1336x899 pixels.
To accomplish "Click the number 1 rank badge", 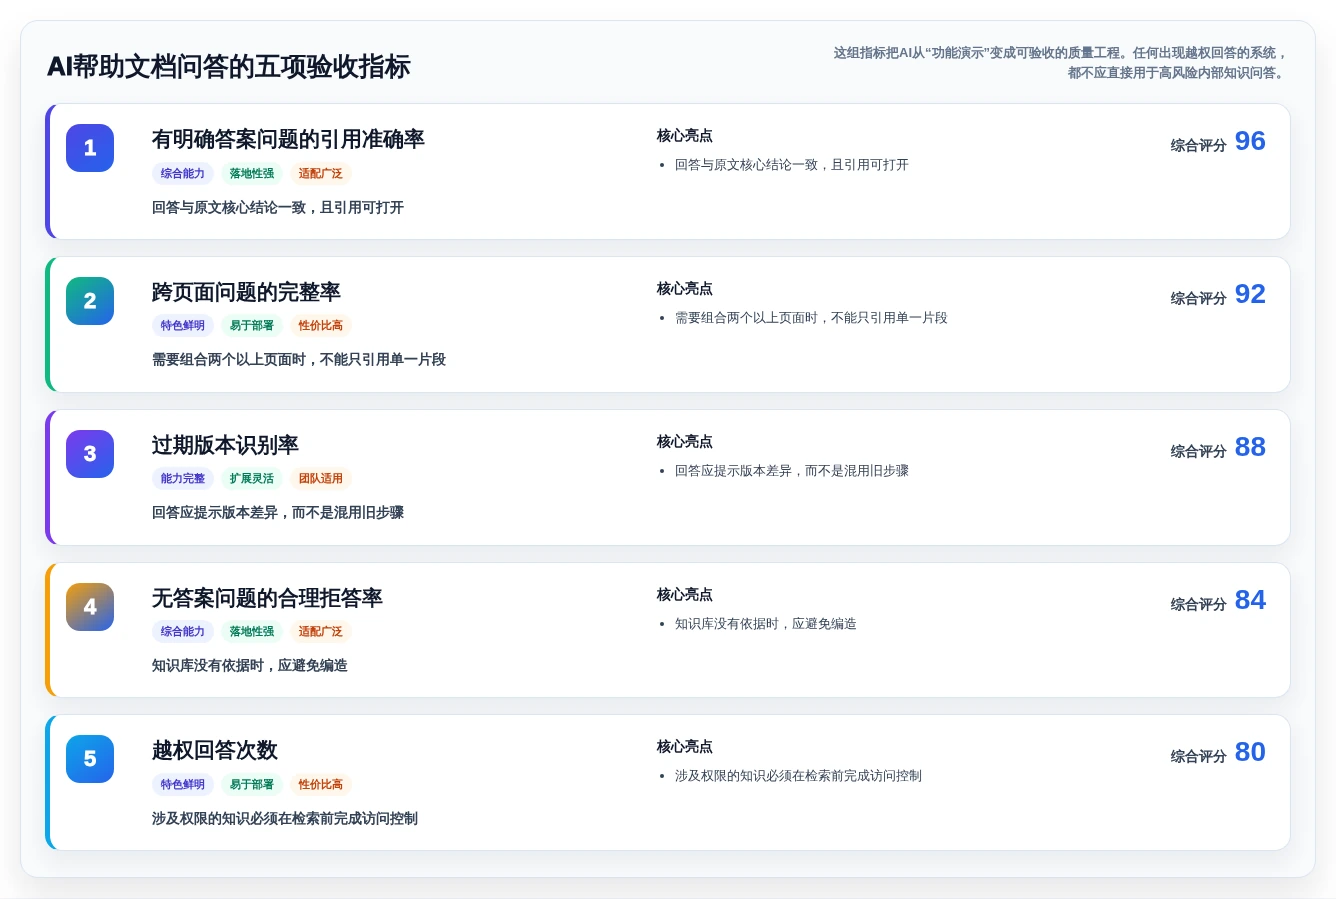I will 90,148.
